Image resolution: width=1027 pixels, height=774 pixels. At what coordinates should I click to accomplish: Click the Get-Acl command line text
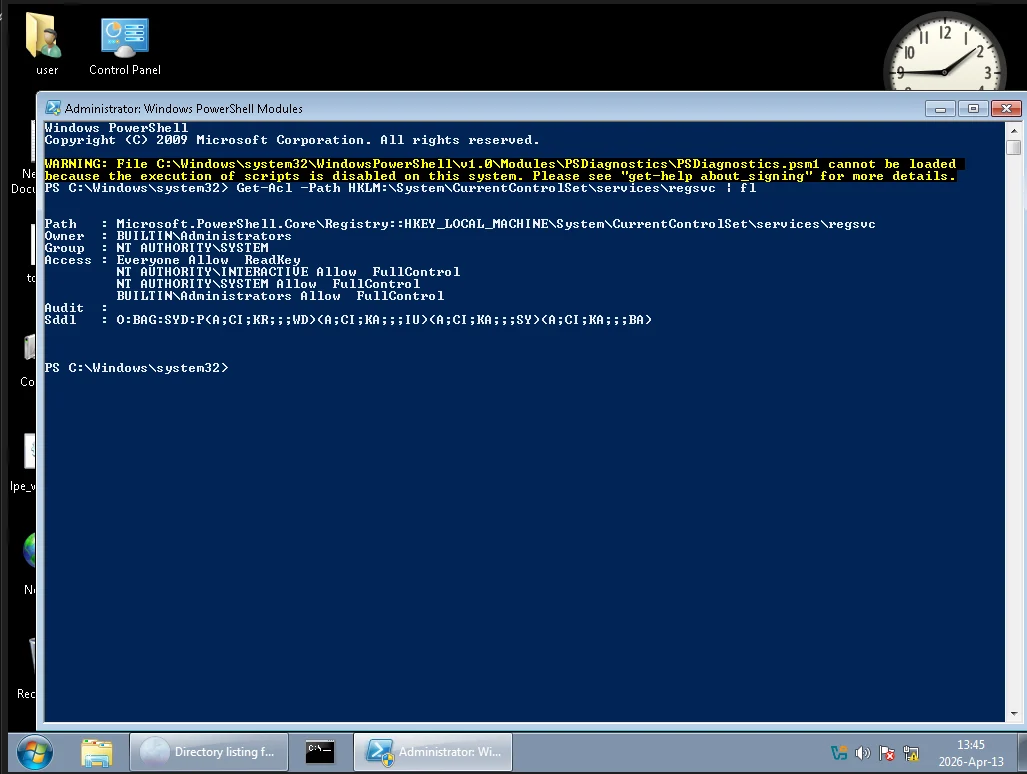[x=496, y=189]
